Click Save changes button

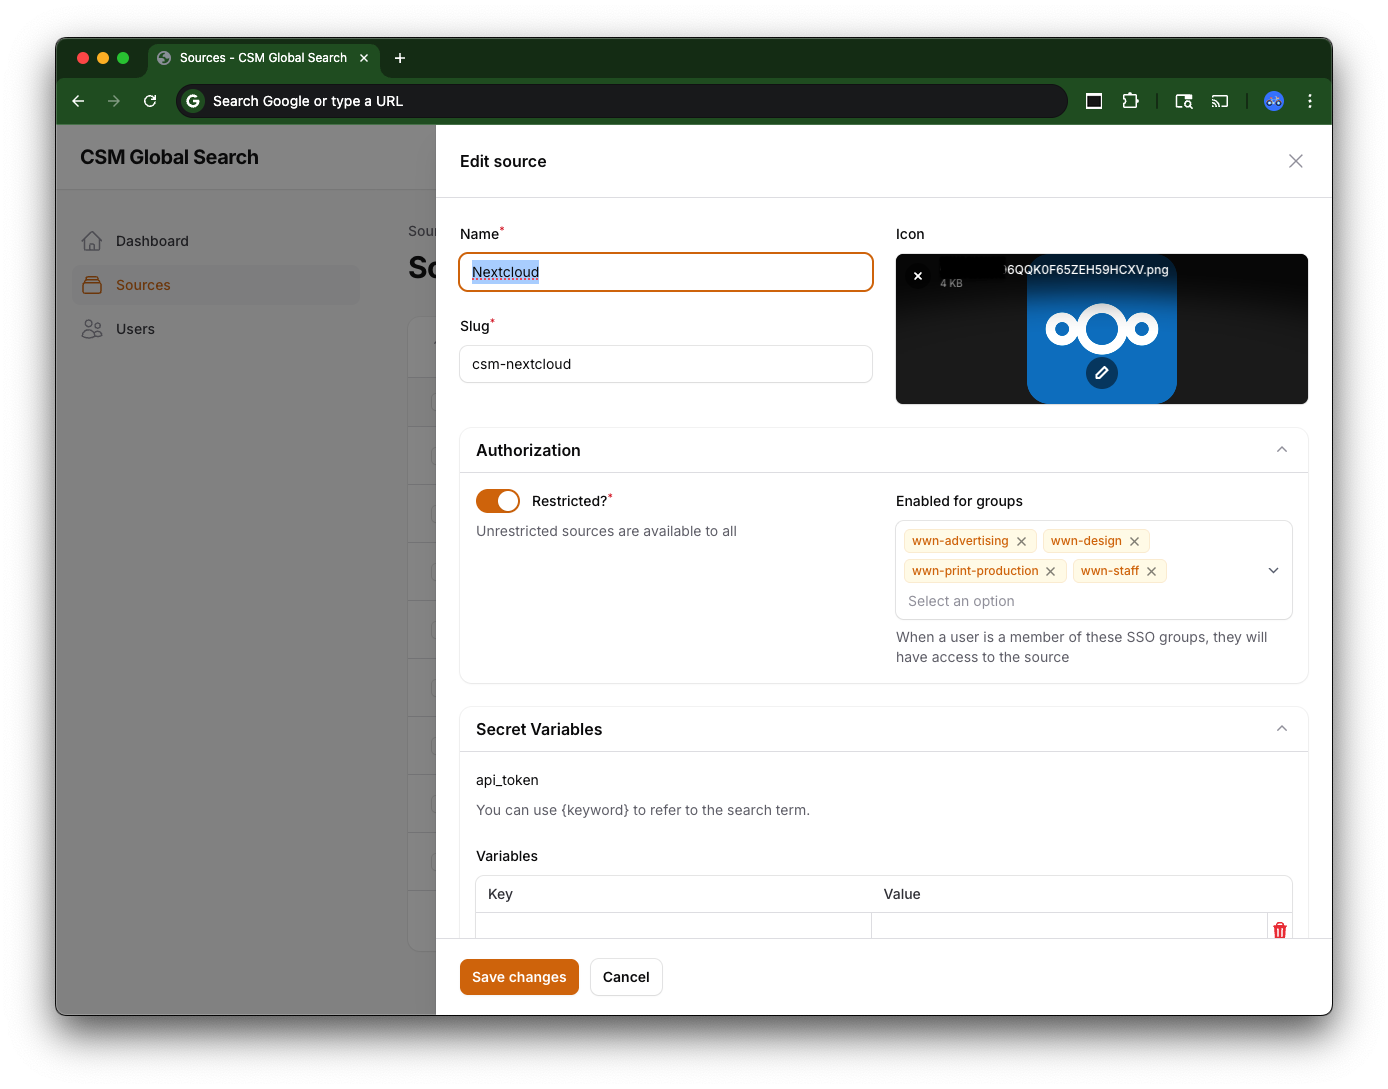coord(519,977)
